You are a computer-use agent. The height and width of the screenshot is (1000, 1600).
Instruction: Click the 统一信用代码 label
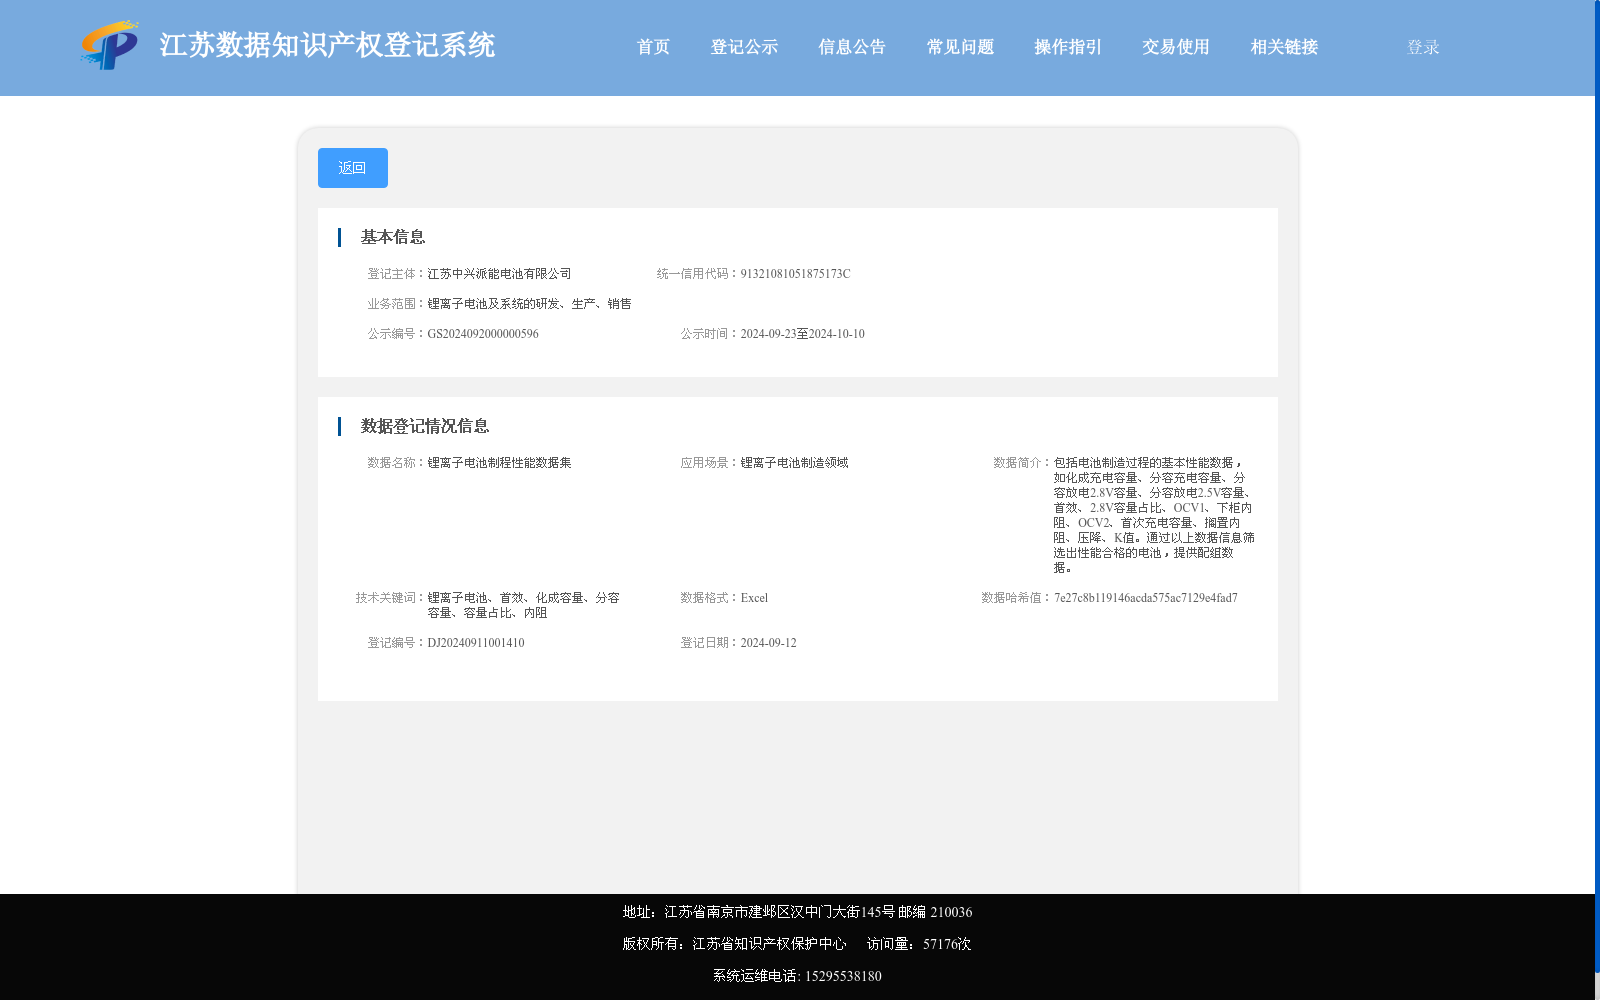[693, 274]
